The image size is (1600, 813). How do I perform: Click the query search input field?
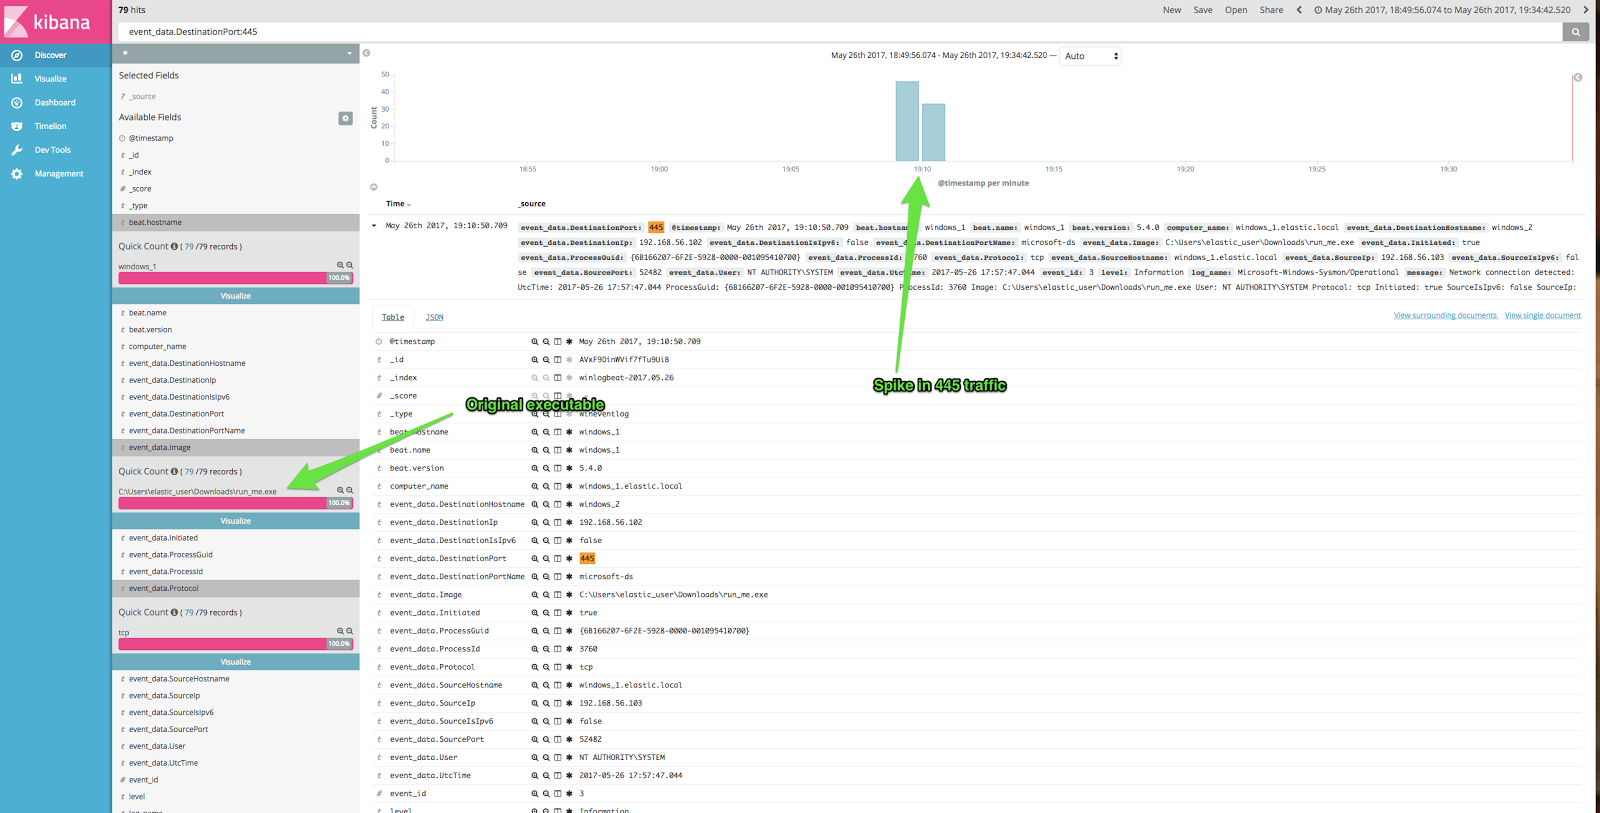[x=840, y=32]
